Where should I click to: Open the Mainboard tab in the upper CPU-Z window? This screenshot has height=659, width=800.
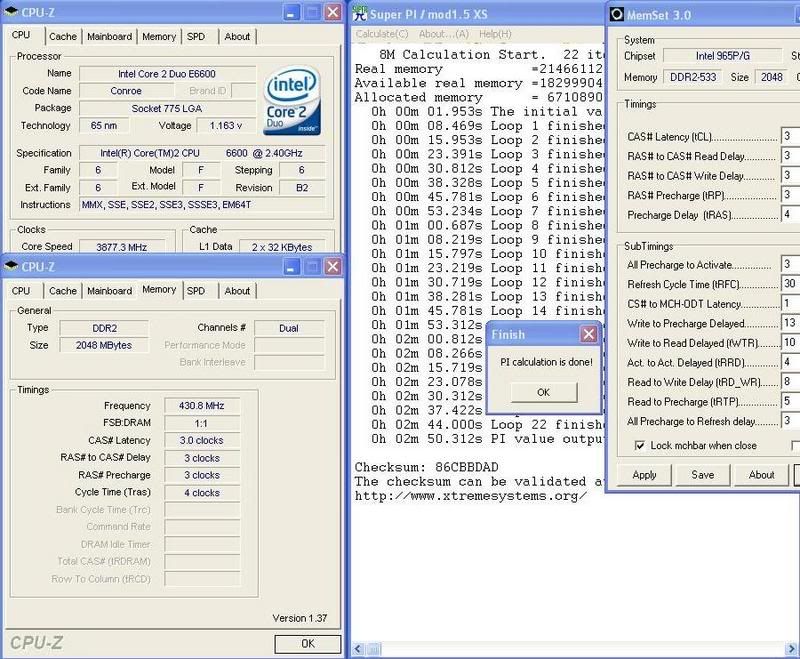coord(109,37)
